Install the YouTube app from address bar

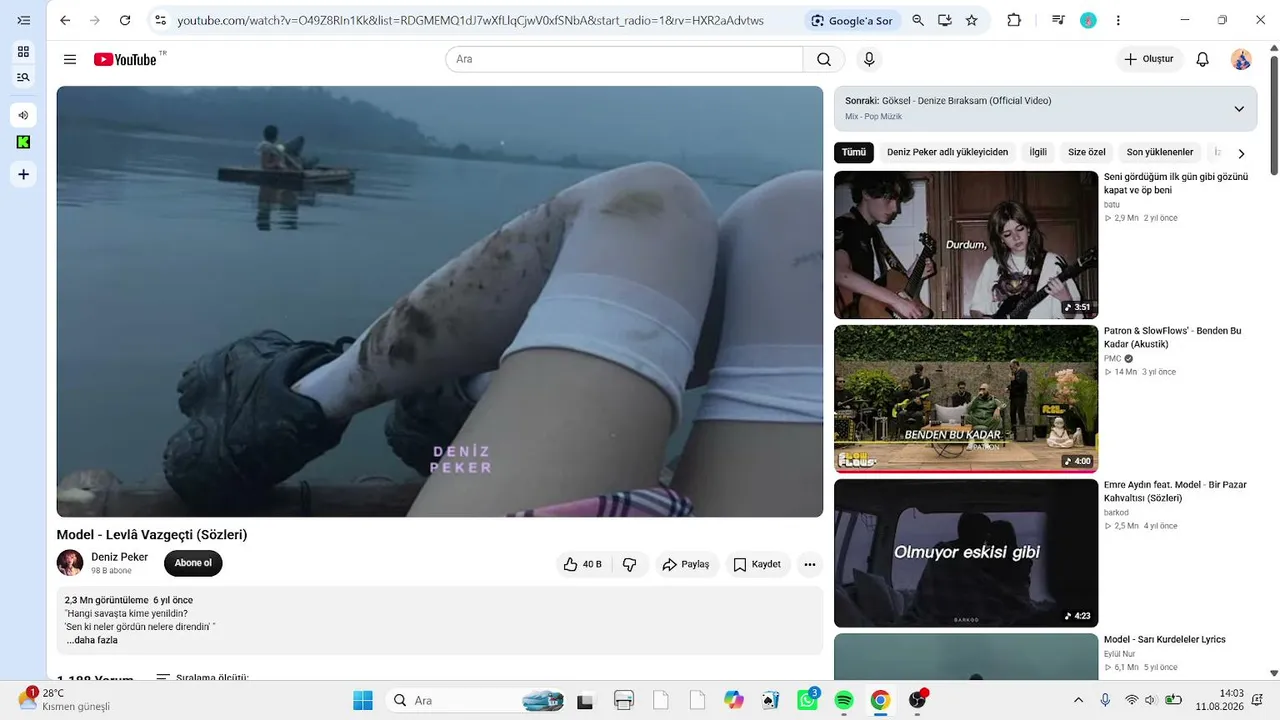click(945, 20)
